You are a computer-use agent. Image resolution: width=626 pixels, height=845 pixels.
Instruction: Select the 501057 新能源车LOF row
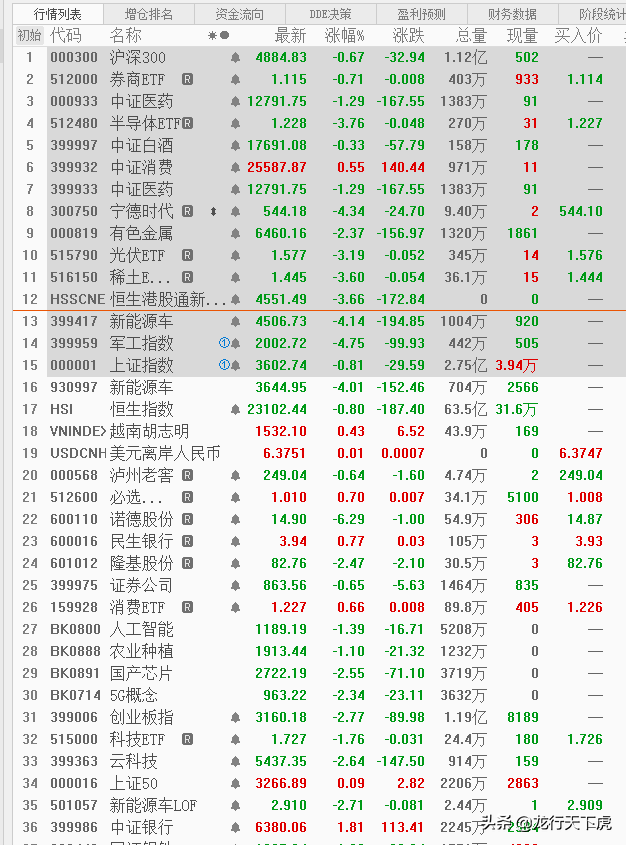pyautogui.click(x=319, y=806)
